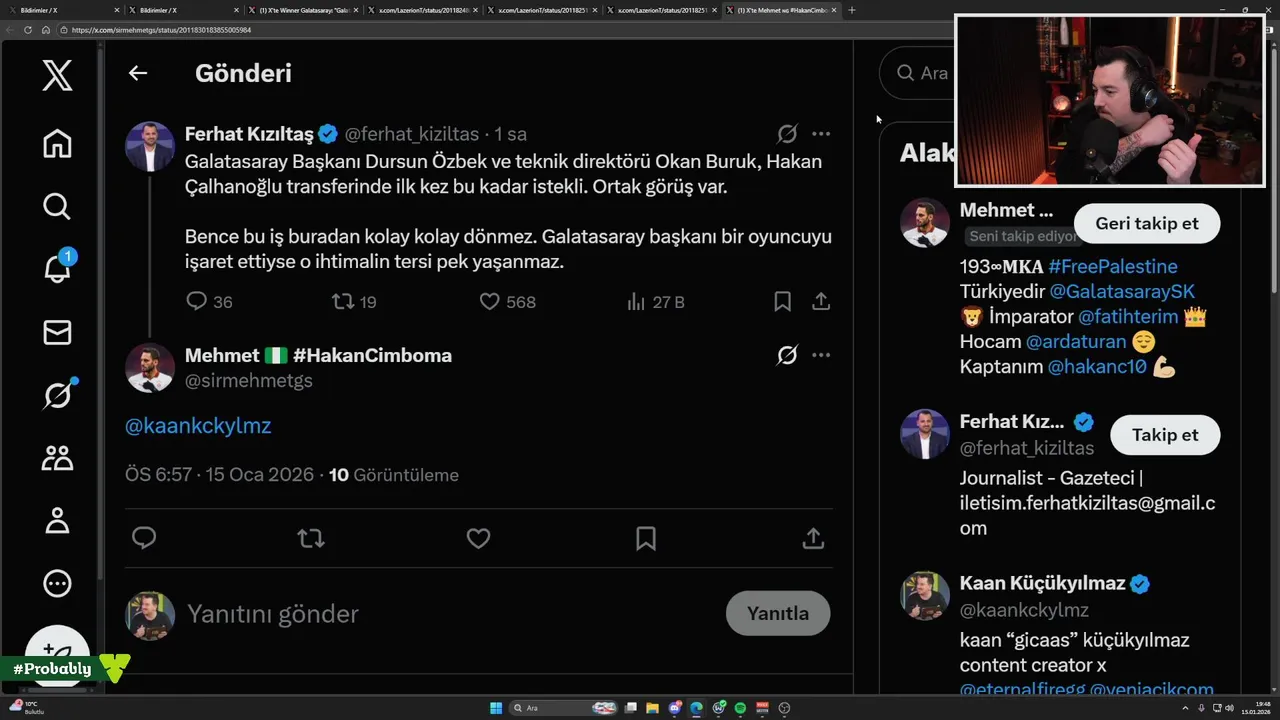Viewport: 1280px width, 720px height.
Task: Open Discord from the taskbar
Action: click(675, 708)
